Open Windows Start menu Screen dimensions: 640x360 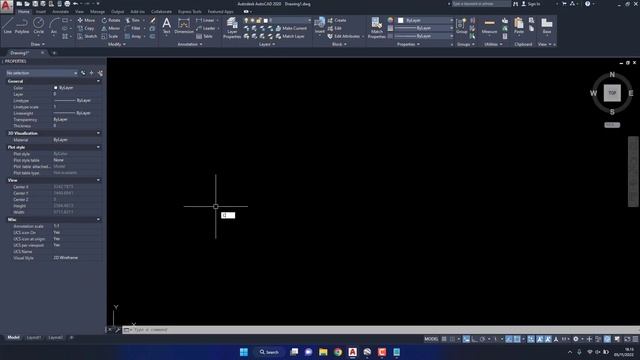click(x=244, y=352)
